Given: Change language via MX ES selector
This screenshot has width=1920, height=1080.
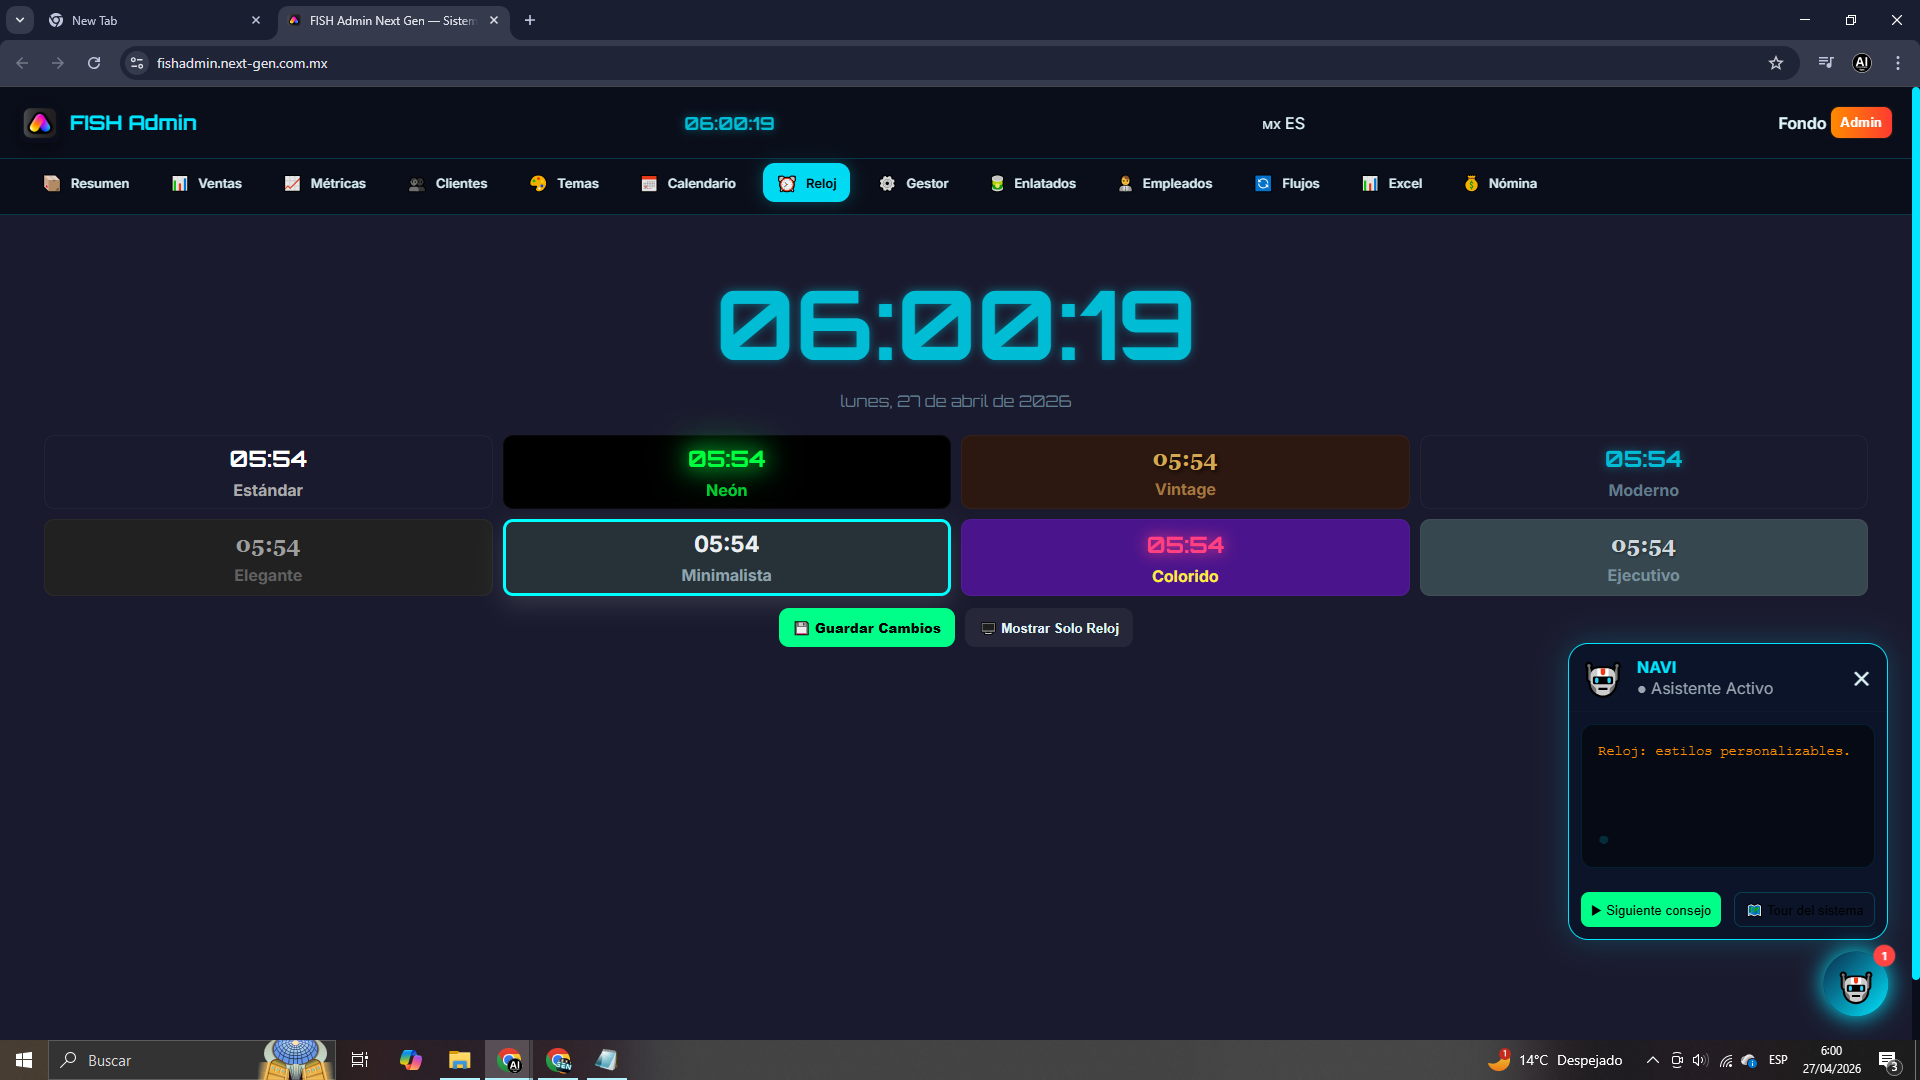Looking at the screenshot, I should point(1283,124).
